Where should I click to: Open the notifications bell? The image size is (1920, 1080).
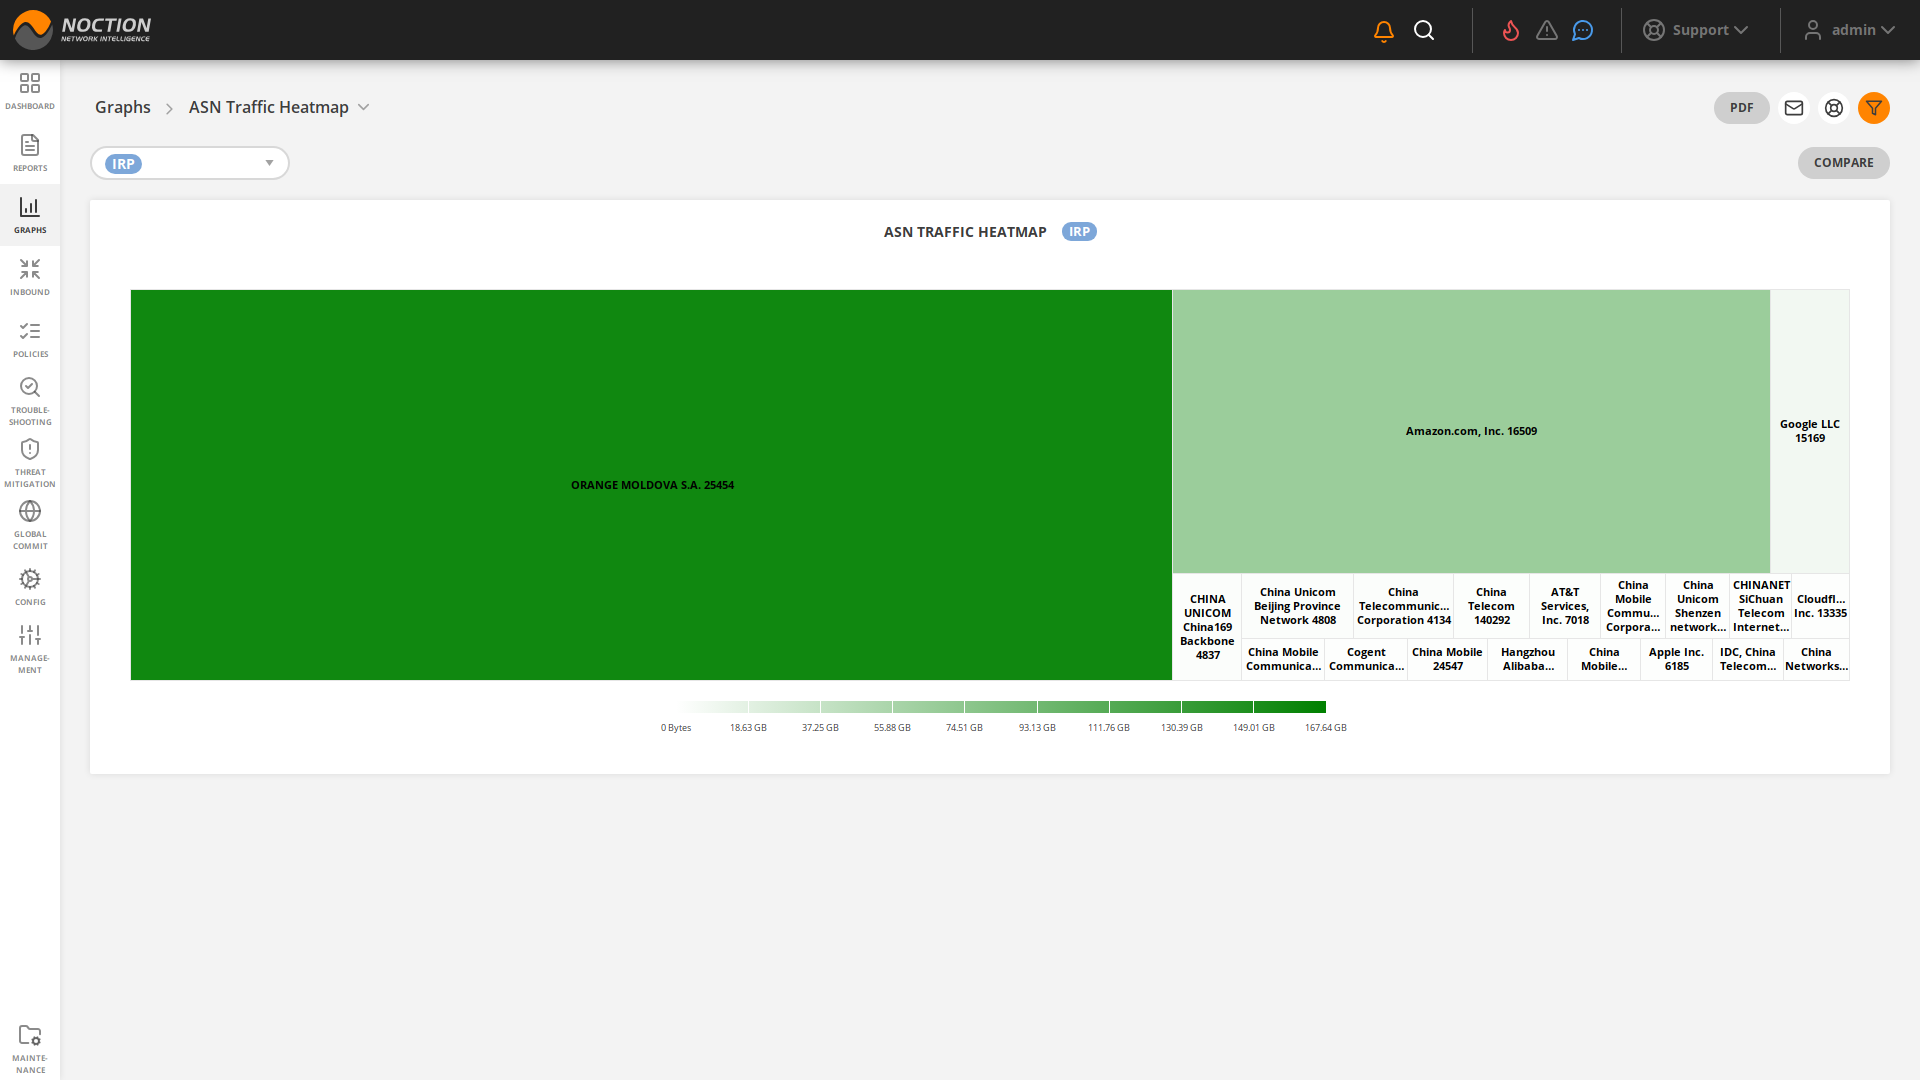pos(1383,30)
